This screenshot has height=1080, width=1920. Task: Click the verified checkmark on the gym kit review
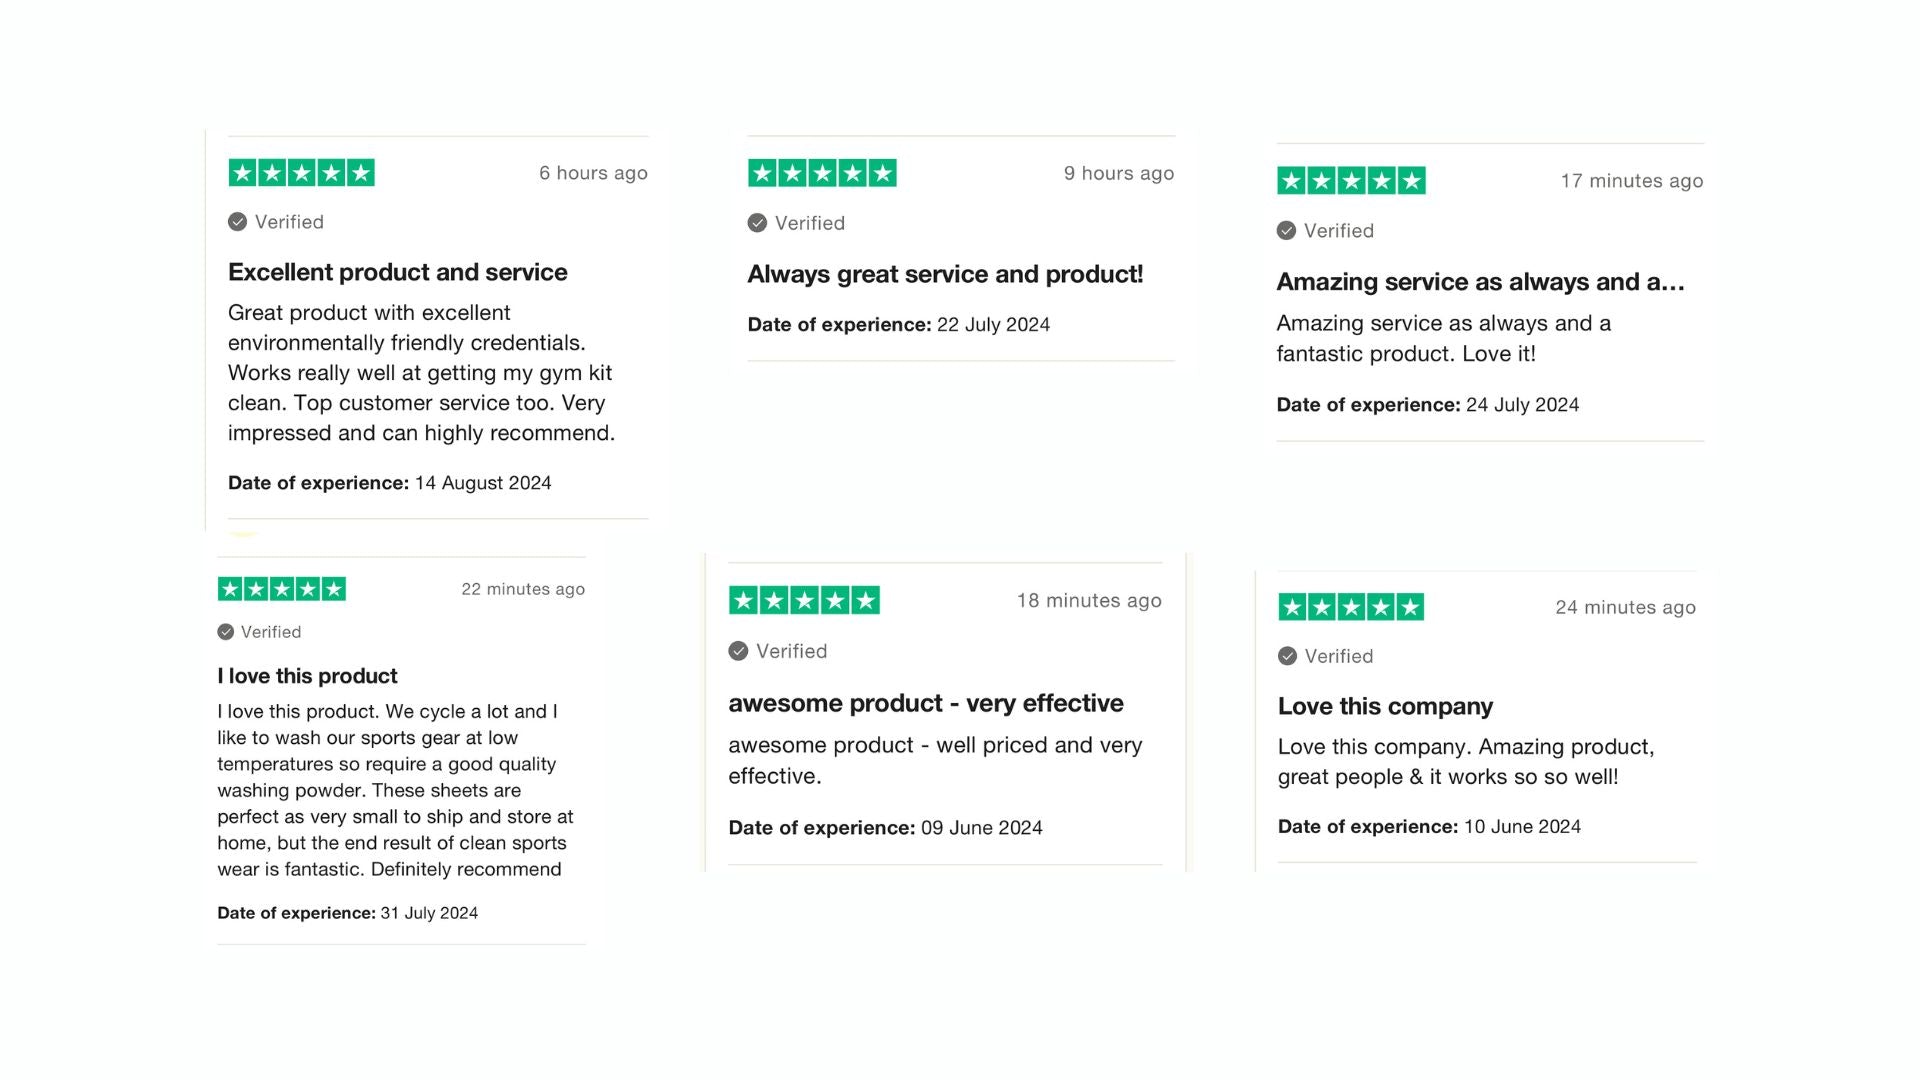coord(237,222)
